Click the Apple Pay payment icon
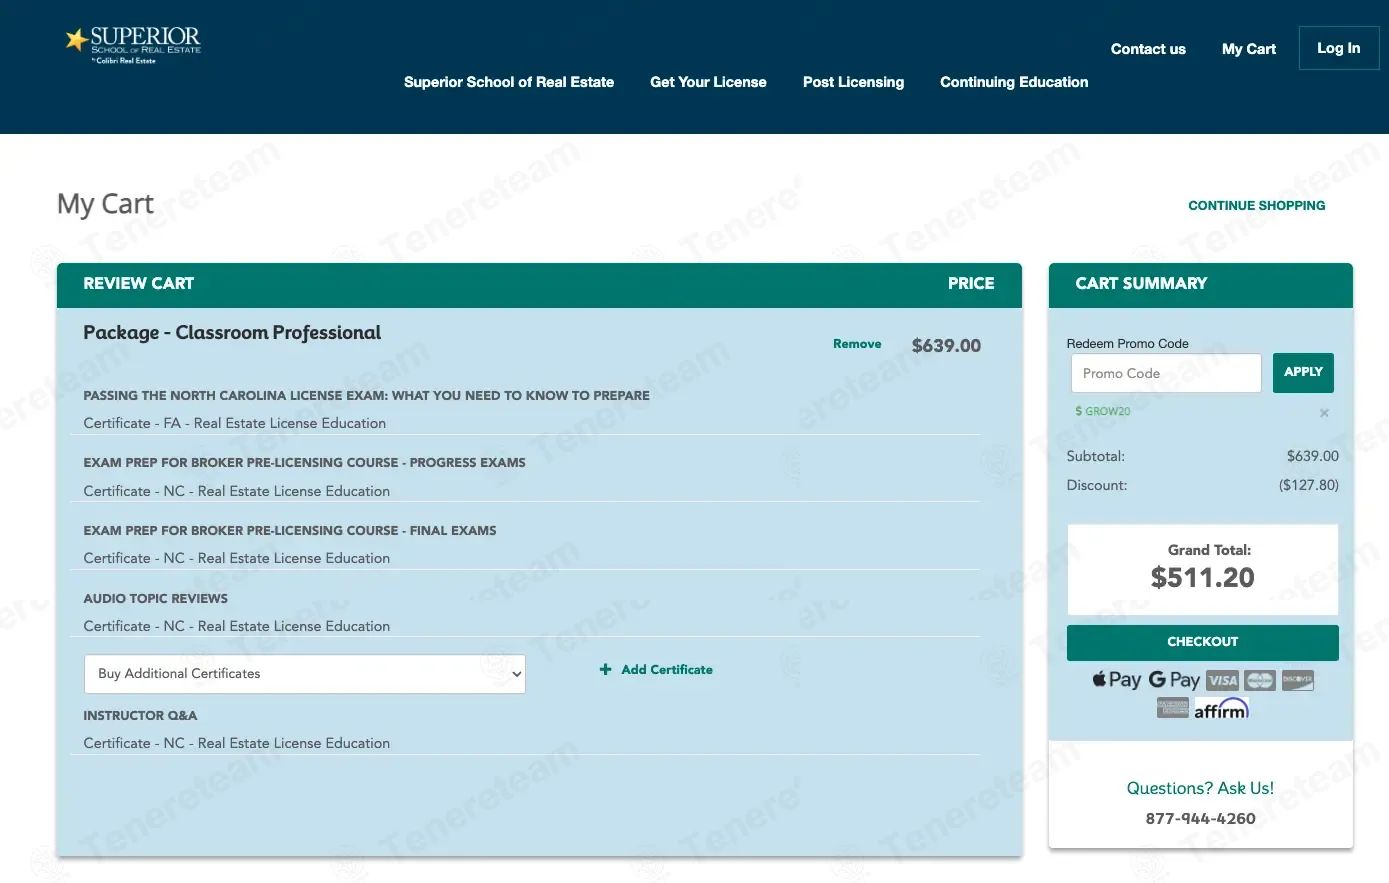The width and height of the screenshot is (1389, 883). click(1116, 680)
